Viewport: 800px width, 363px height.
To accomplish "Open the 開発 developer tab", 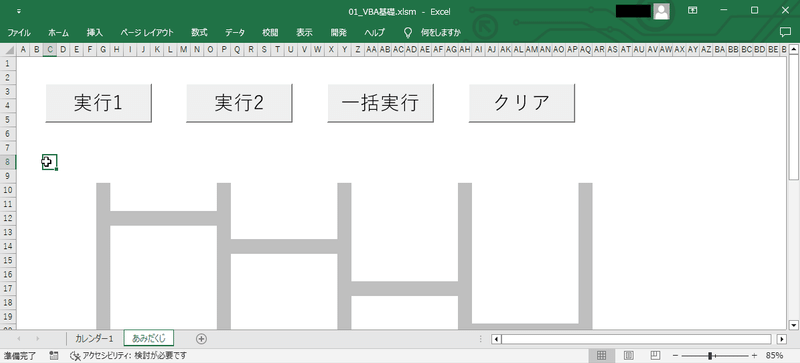I will [x=338, y=33].
